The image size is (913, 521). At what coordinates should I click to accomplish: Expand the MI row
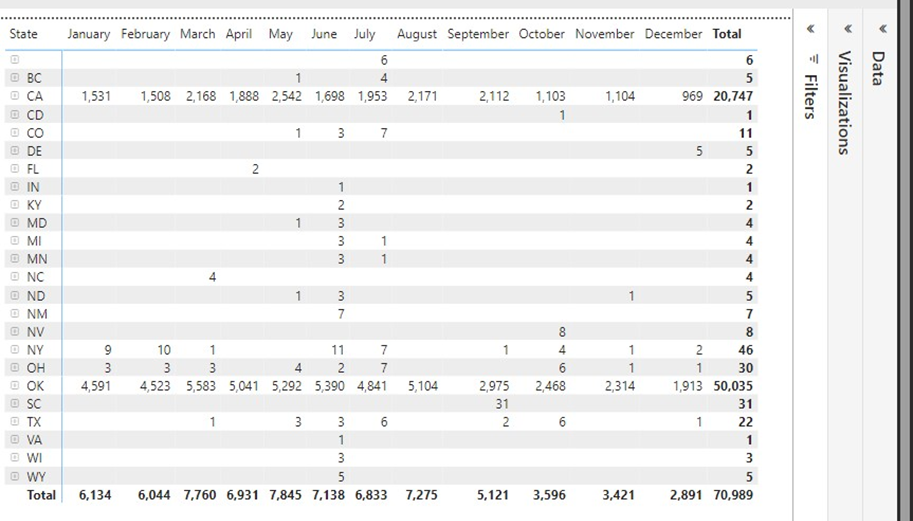point(15,241)
